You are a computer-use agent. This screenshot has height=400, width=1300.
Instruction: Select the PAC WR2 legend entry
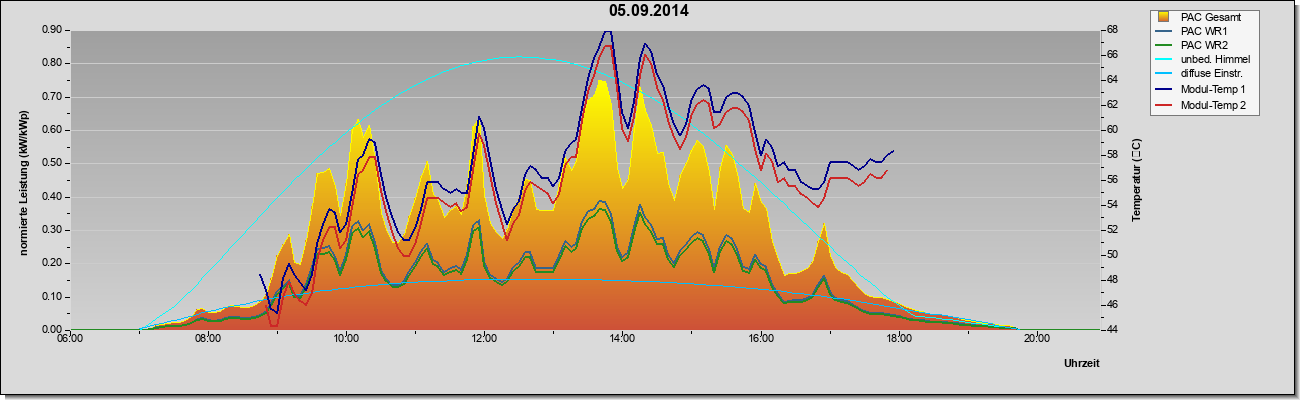tap(1204, 46)
